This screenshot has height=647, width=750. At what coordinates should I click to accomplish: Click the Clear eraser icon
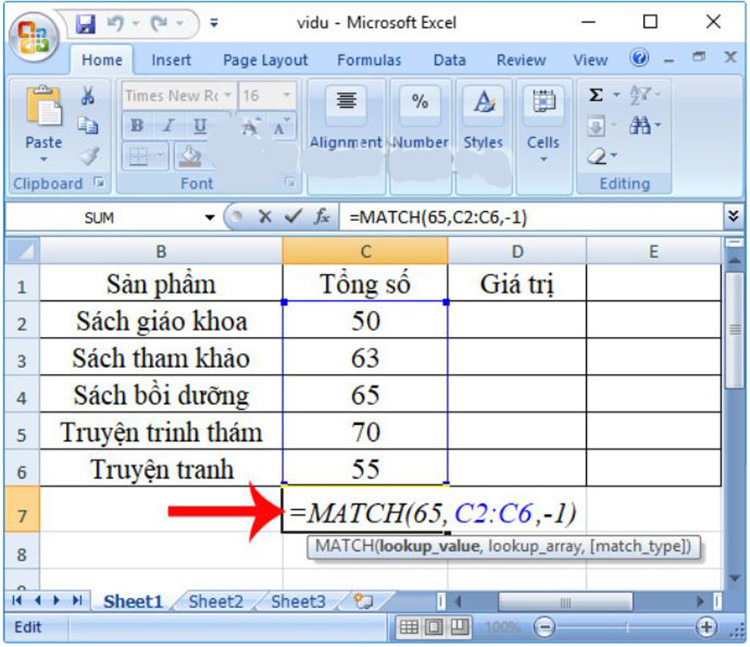[x=597, y=156]
